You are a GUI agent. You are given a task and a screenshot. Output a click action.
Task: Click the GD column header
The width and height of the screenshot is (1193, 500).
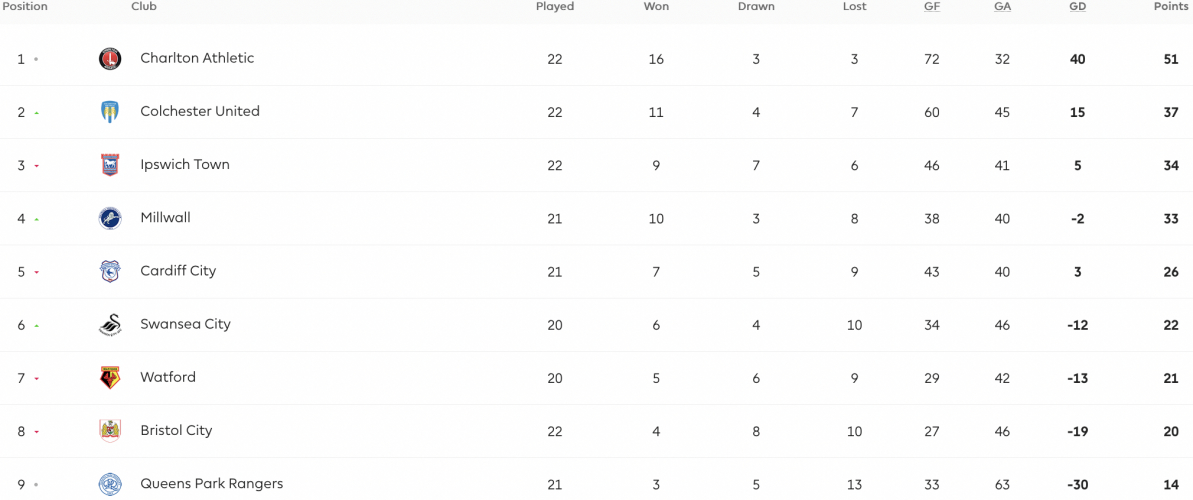tap(1077, 7)
